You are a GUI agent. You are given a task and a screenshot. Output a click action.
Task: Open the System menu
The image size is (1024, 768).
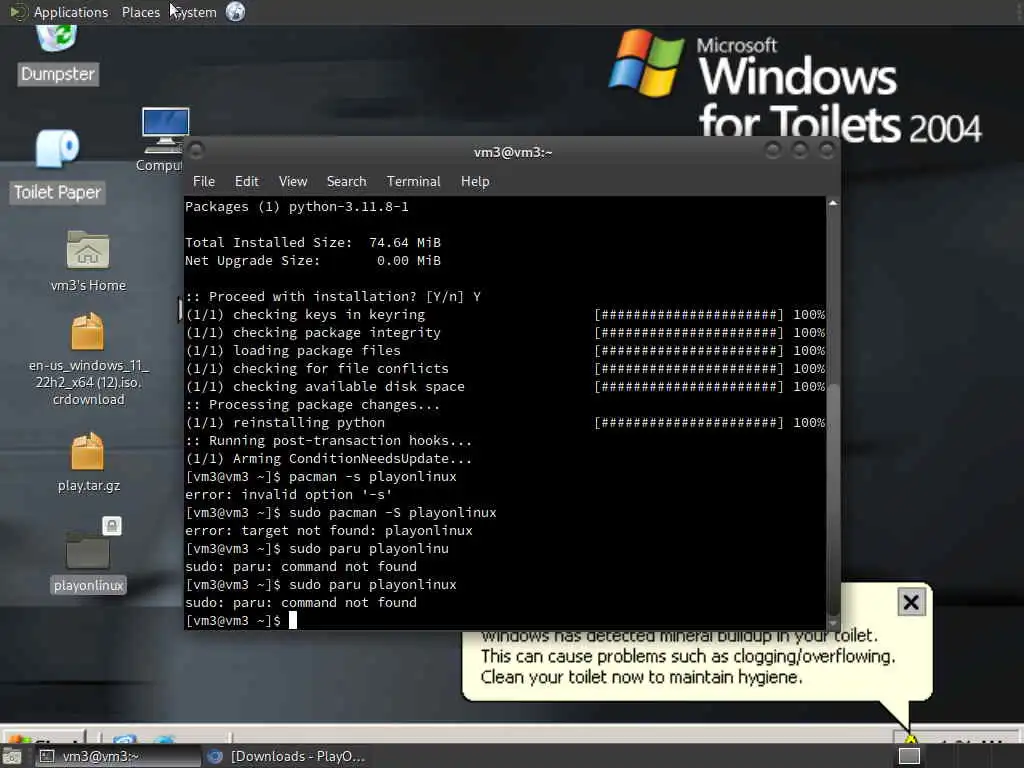coord(194,12)
